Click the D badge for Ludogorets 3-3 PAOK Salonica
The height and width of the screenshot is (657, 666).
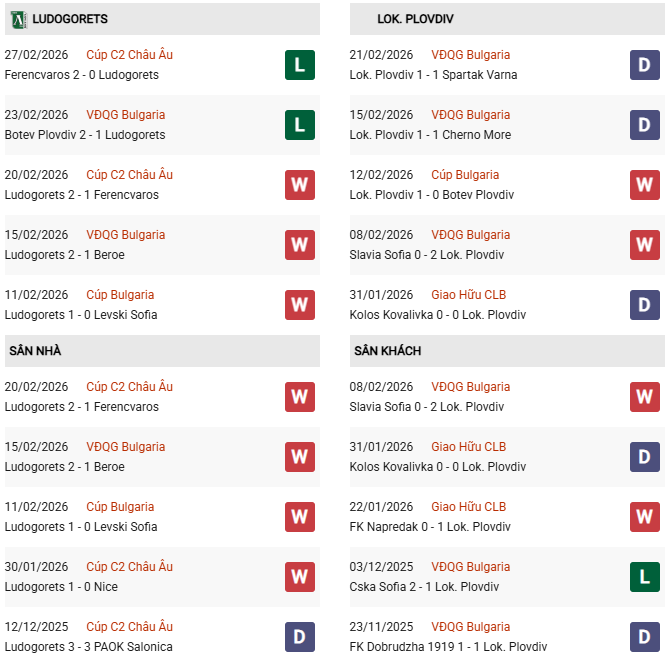pos(300,637)
